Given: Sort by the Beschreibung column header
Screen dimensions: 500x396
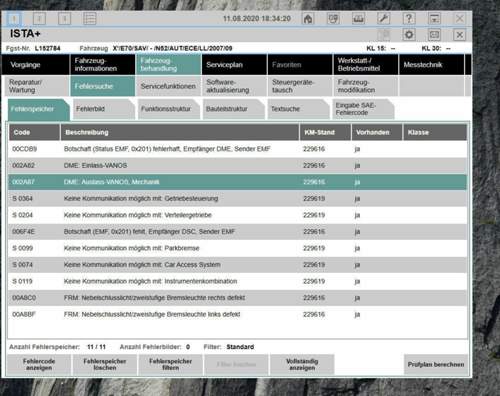Looking at the screenshot, I should [x=180, y=132].
